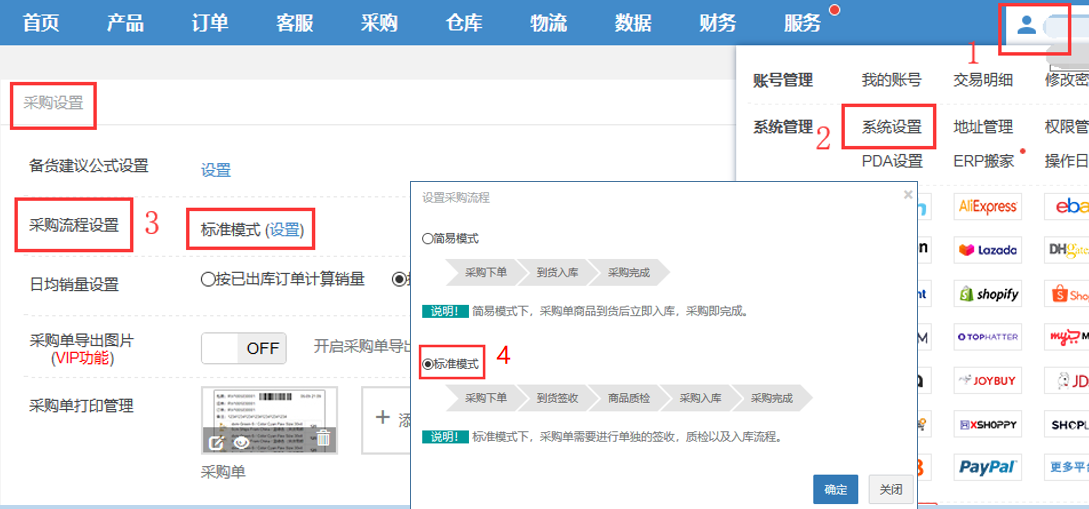Select the PayPal platform logo
1089x509 pixels.
pyautogui.click(x=988, y=467)
